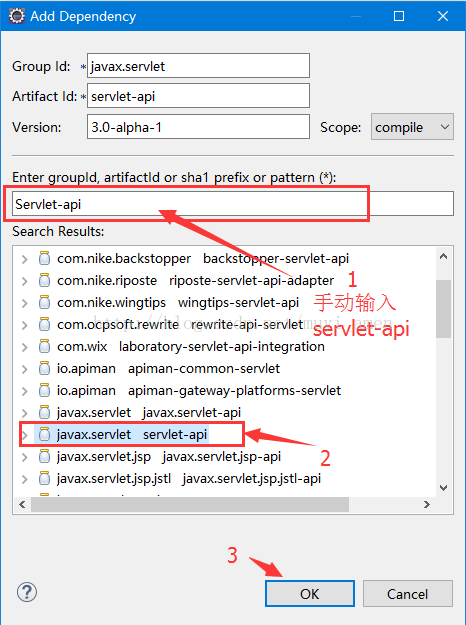The width and height of the screenshot is (466, 625).
Task: Expand the javax.servlet javax.servlet-api result
Action: [25, 413]
